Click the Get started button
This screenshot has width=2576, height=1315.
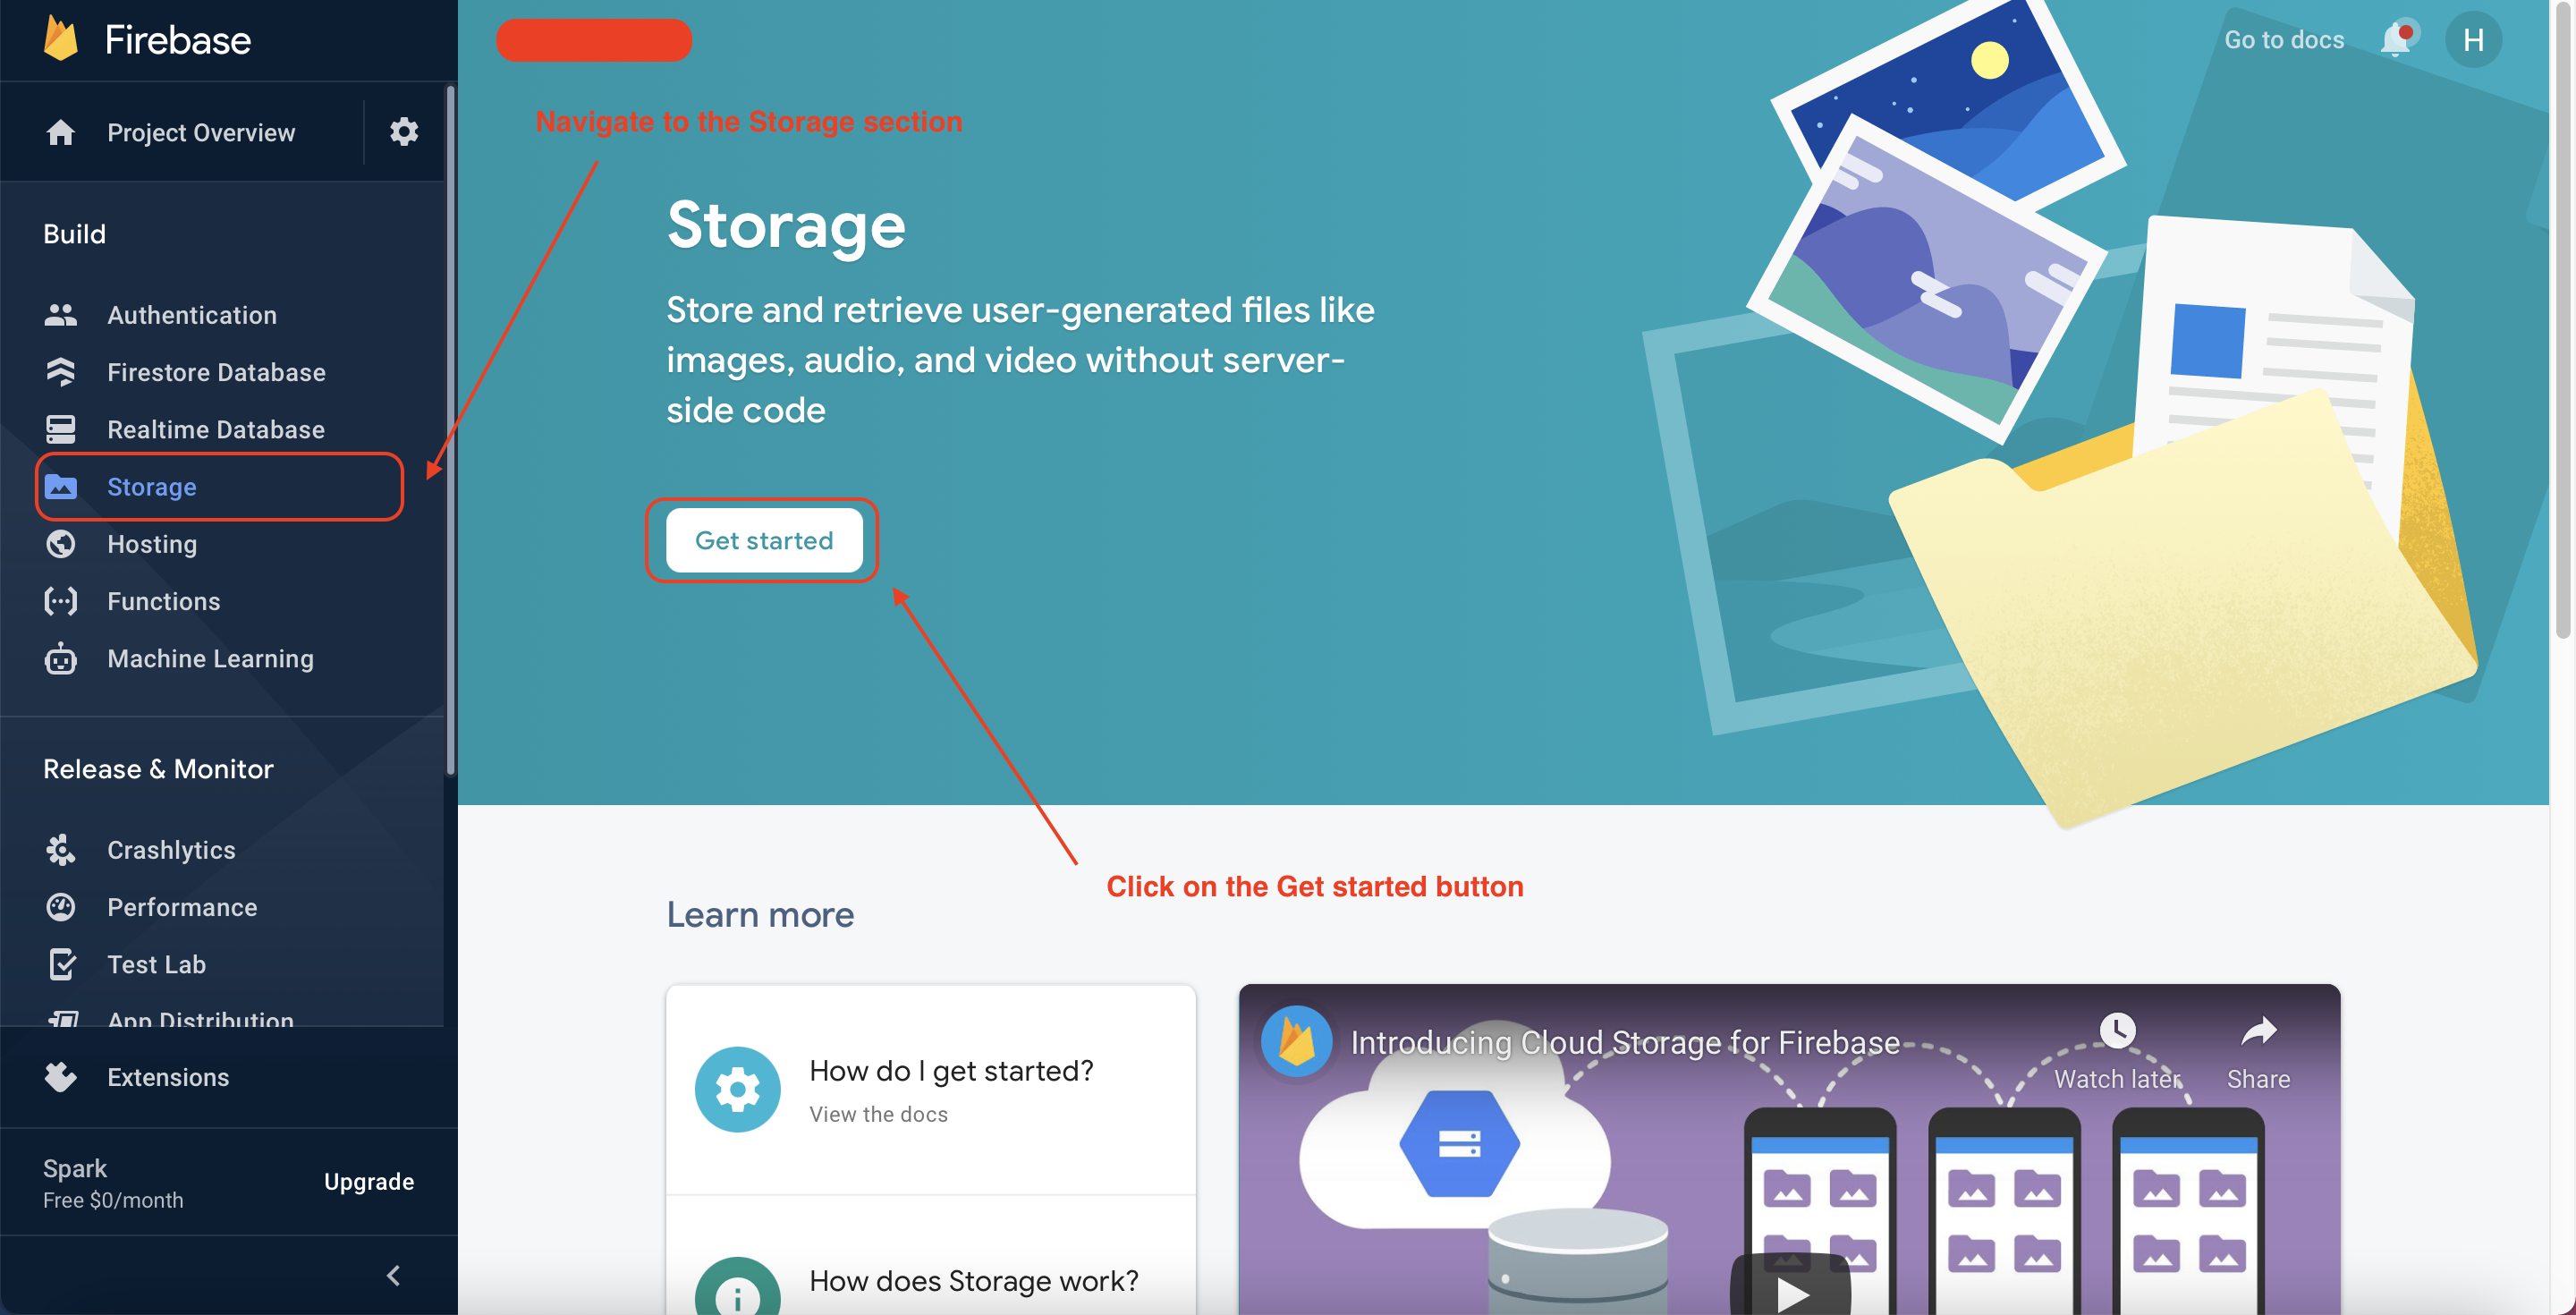point(763,540)
